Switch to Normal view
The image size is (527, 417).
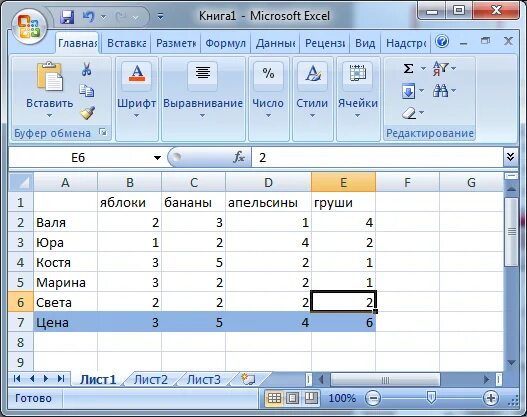pyautogui.click(x=274, y=398)
